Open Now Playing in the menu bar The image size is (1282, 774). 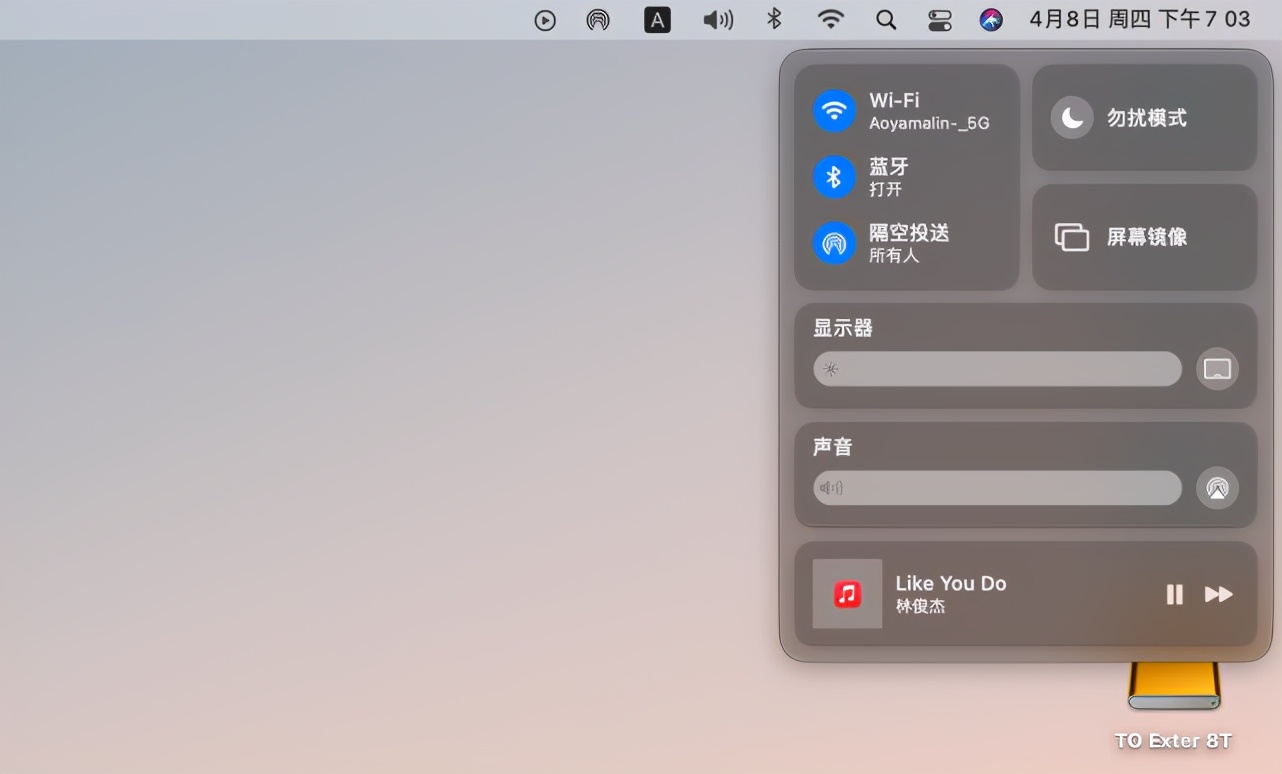pos(545,20)
